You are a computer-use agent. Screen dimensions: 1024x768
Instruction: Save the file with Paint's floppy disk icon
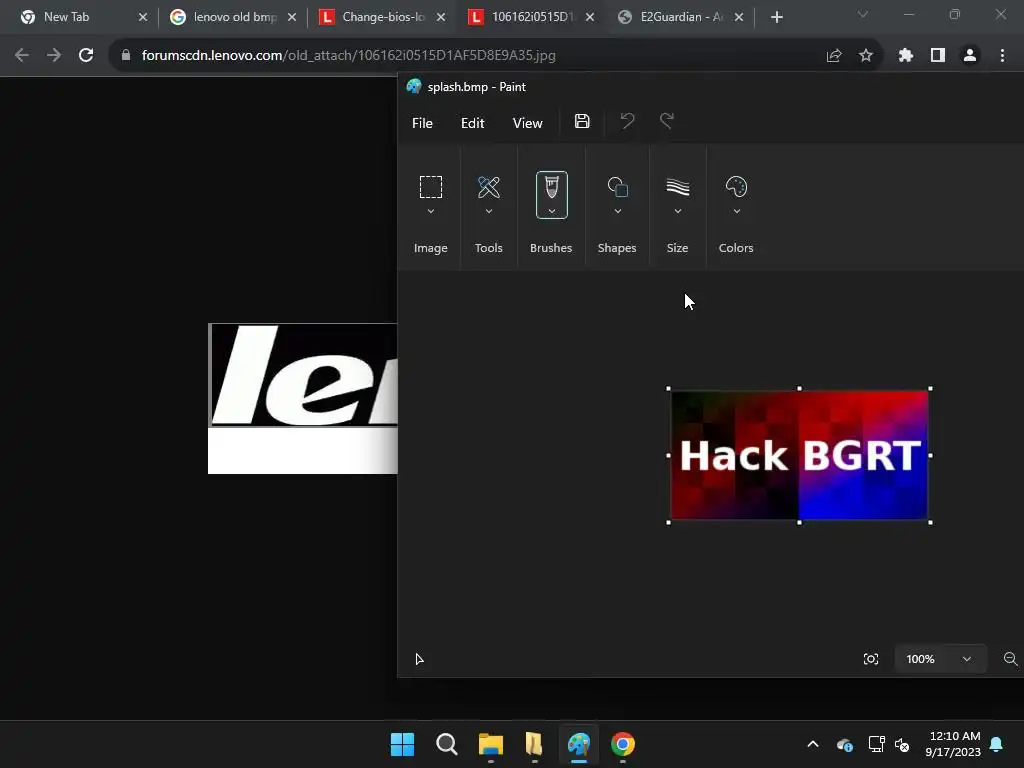(582, 121)
